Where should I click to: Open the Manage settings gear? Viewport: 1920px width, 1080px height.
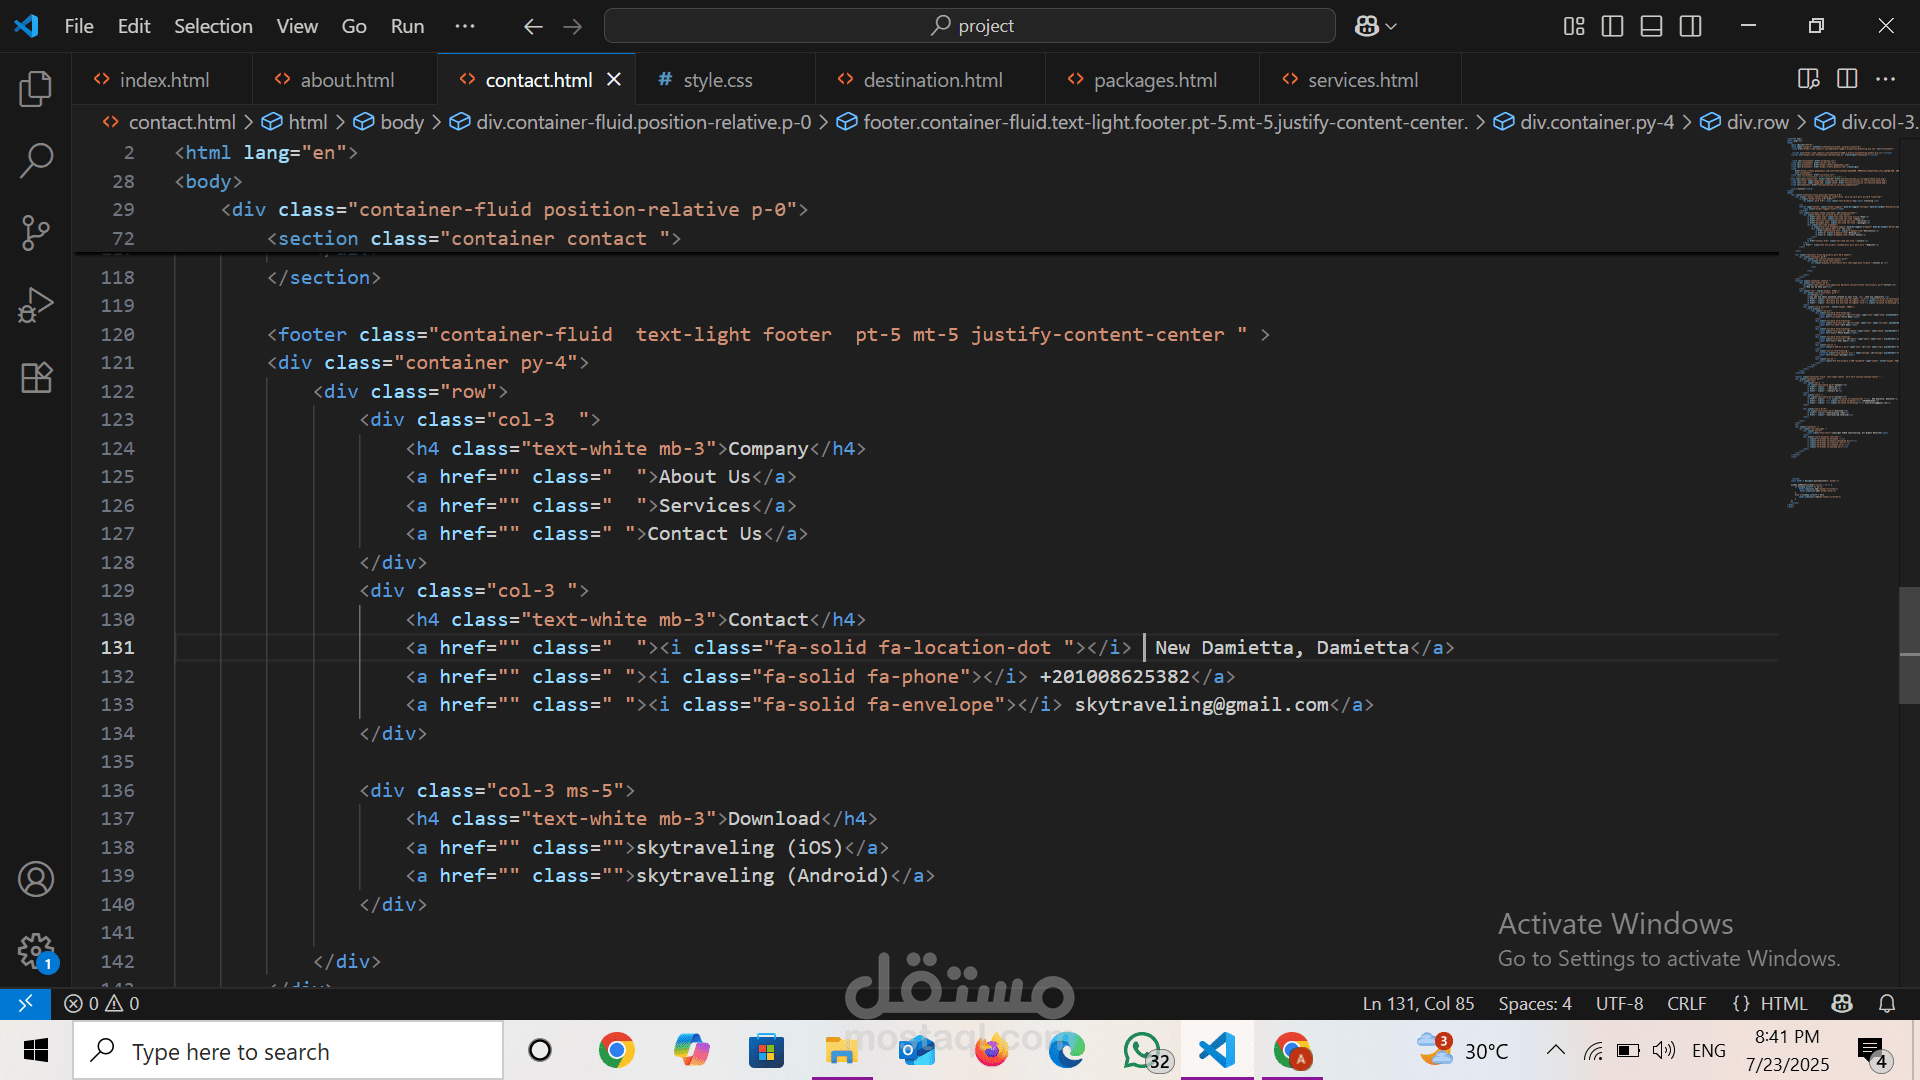click(36, 950)
